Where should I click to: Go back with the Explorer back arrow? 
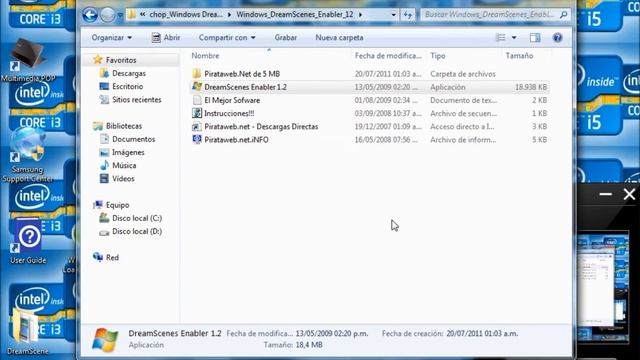pyautogui.click(x=90, y=15)
